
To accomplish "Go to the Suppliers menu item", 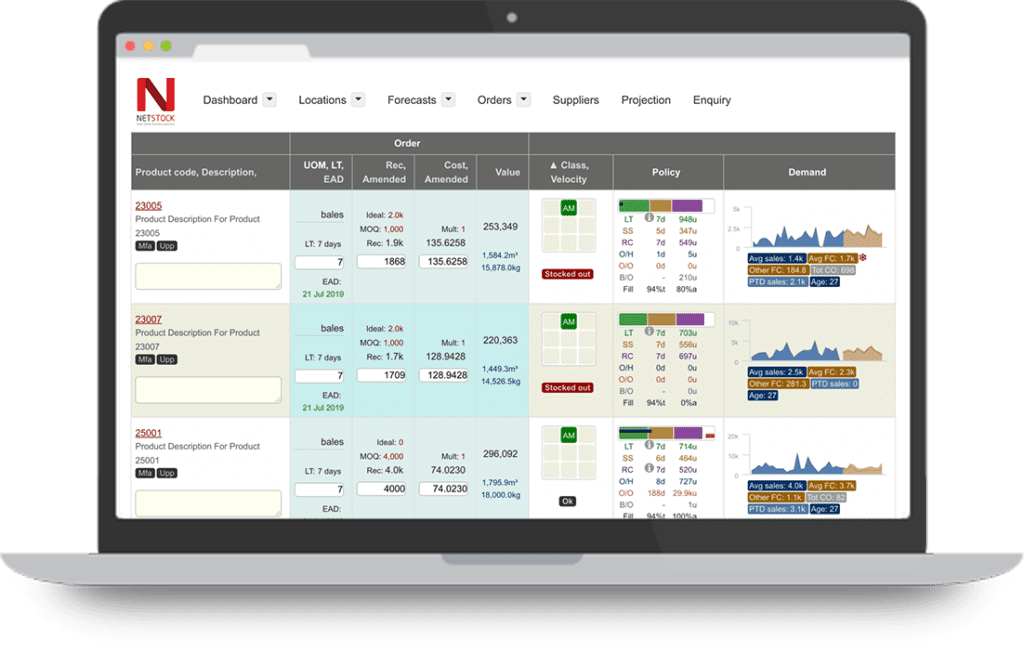I will 575,100.
